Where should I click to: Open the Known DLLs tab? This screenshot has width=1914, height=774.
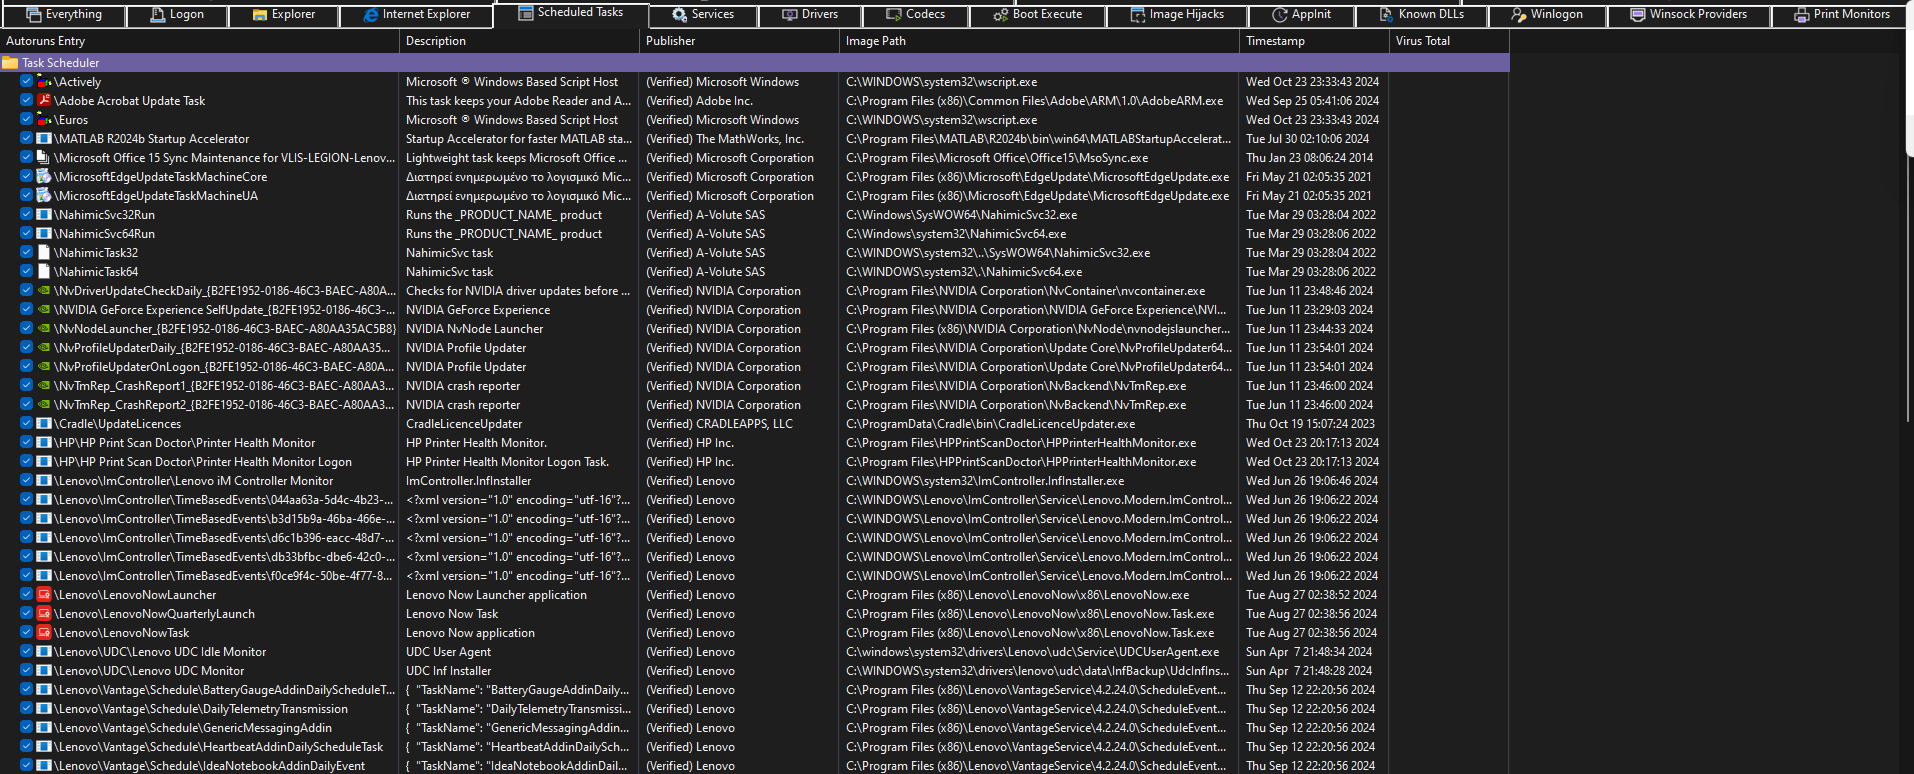(1421, 15)
